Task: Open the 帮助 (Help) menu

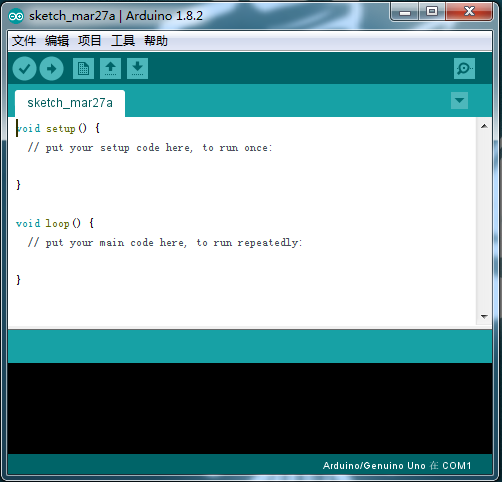Action: [156, 41]
